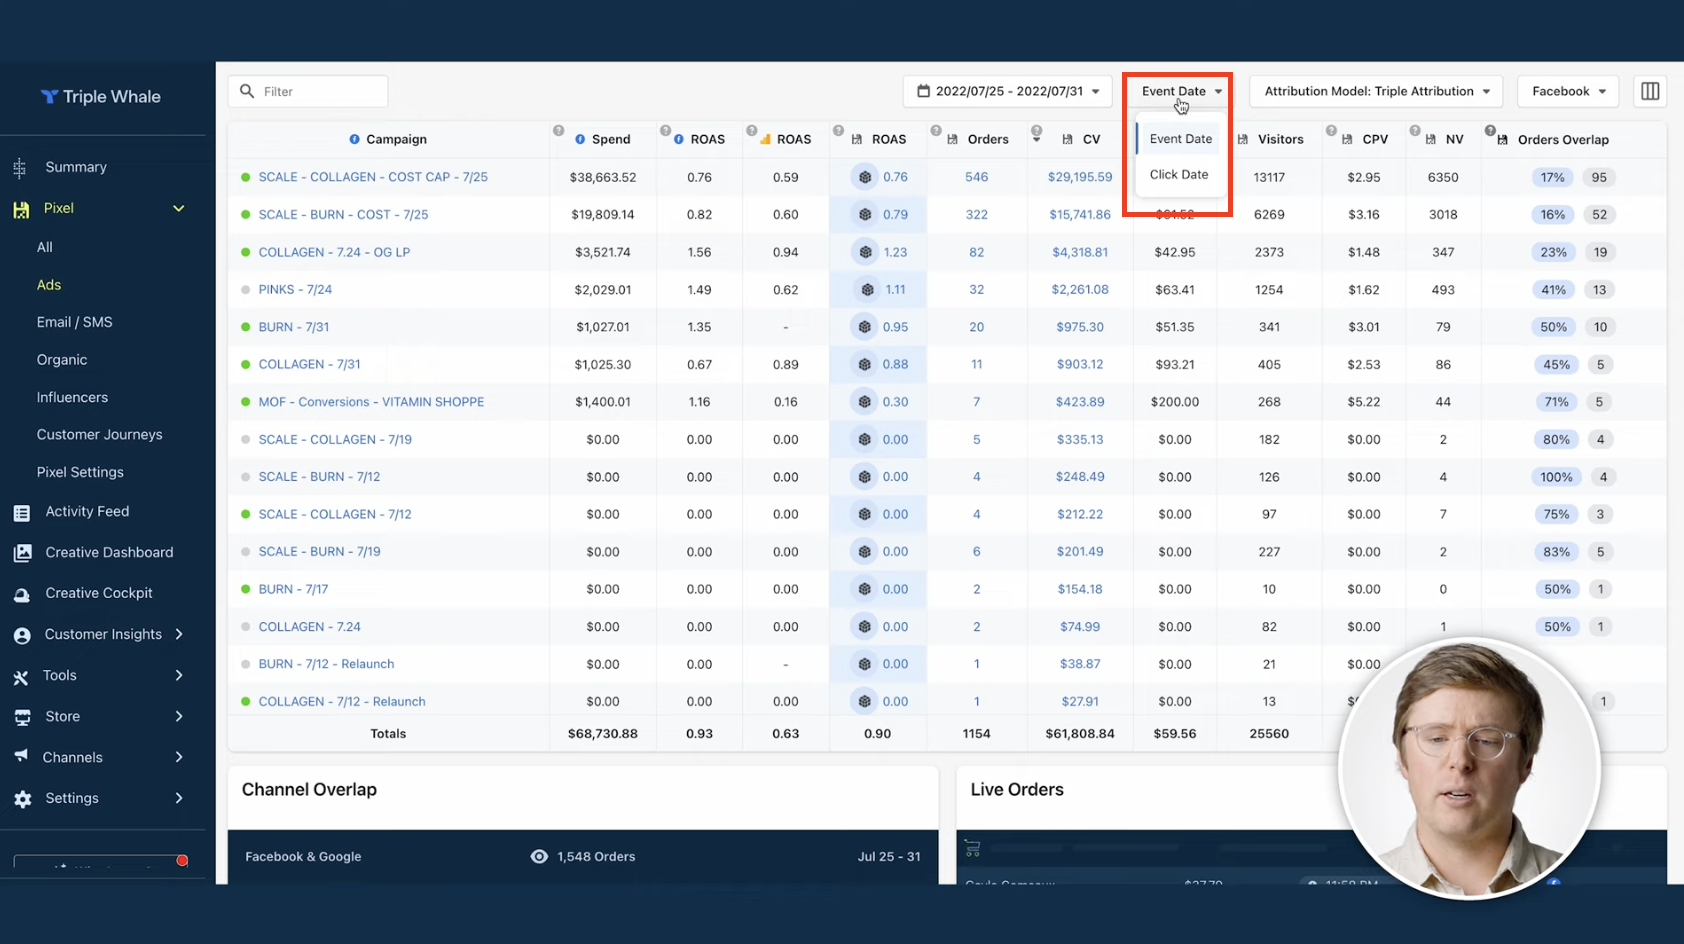Image resolution: width=1684 pixels, height=944 pixels.
Task: Choose Click Date from the open menu
Action: 1179,174
